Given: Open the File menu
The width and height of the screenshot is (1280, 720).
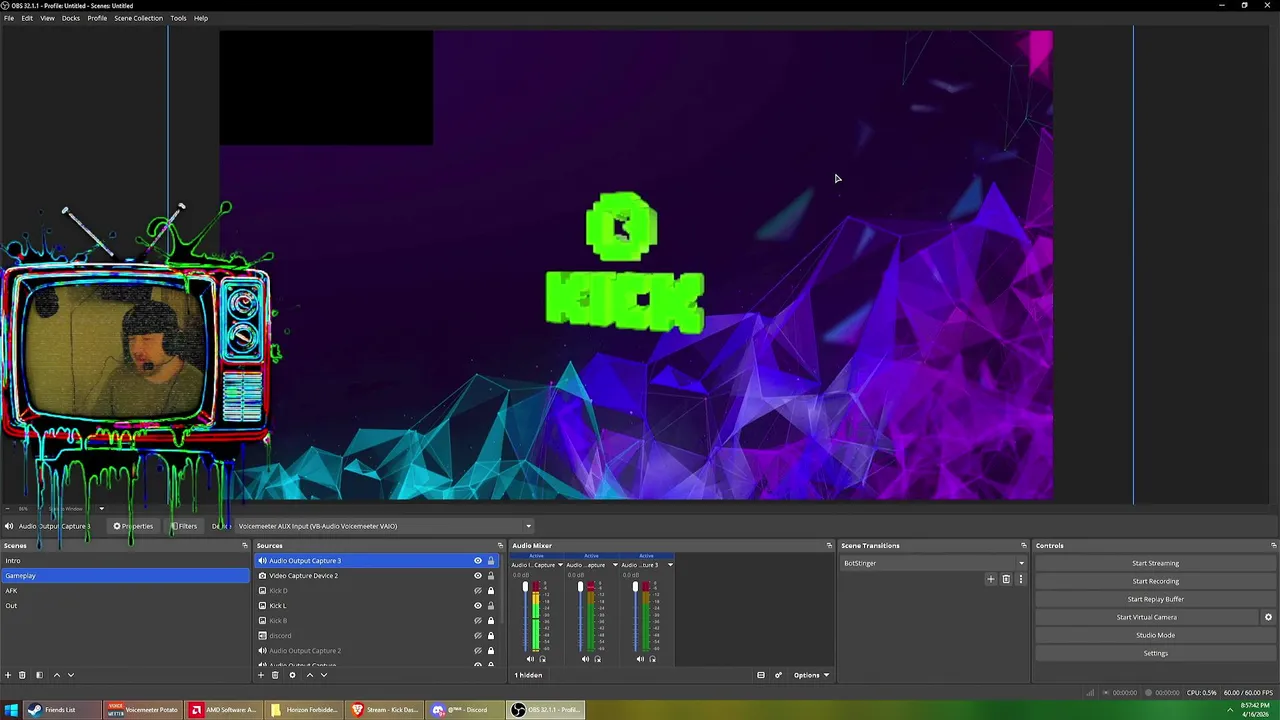Looking at the screenshot, I should (x=9, y=18).
